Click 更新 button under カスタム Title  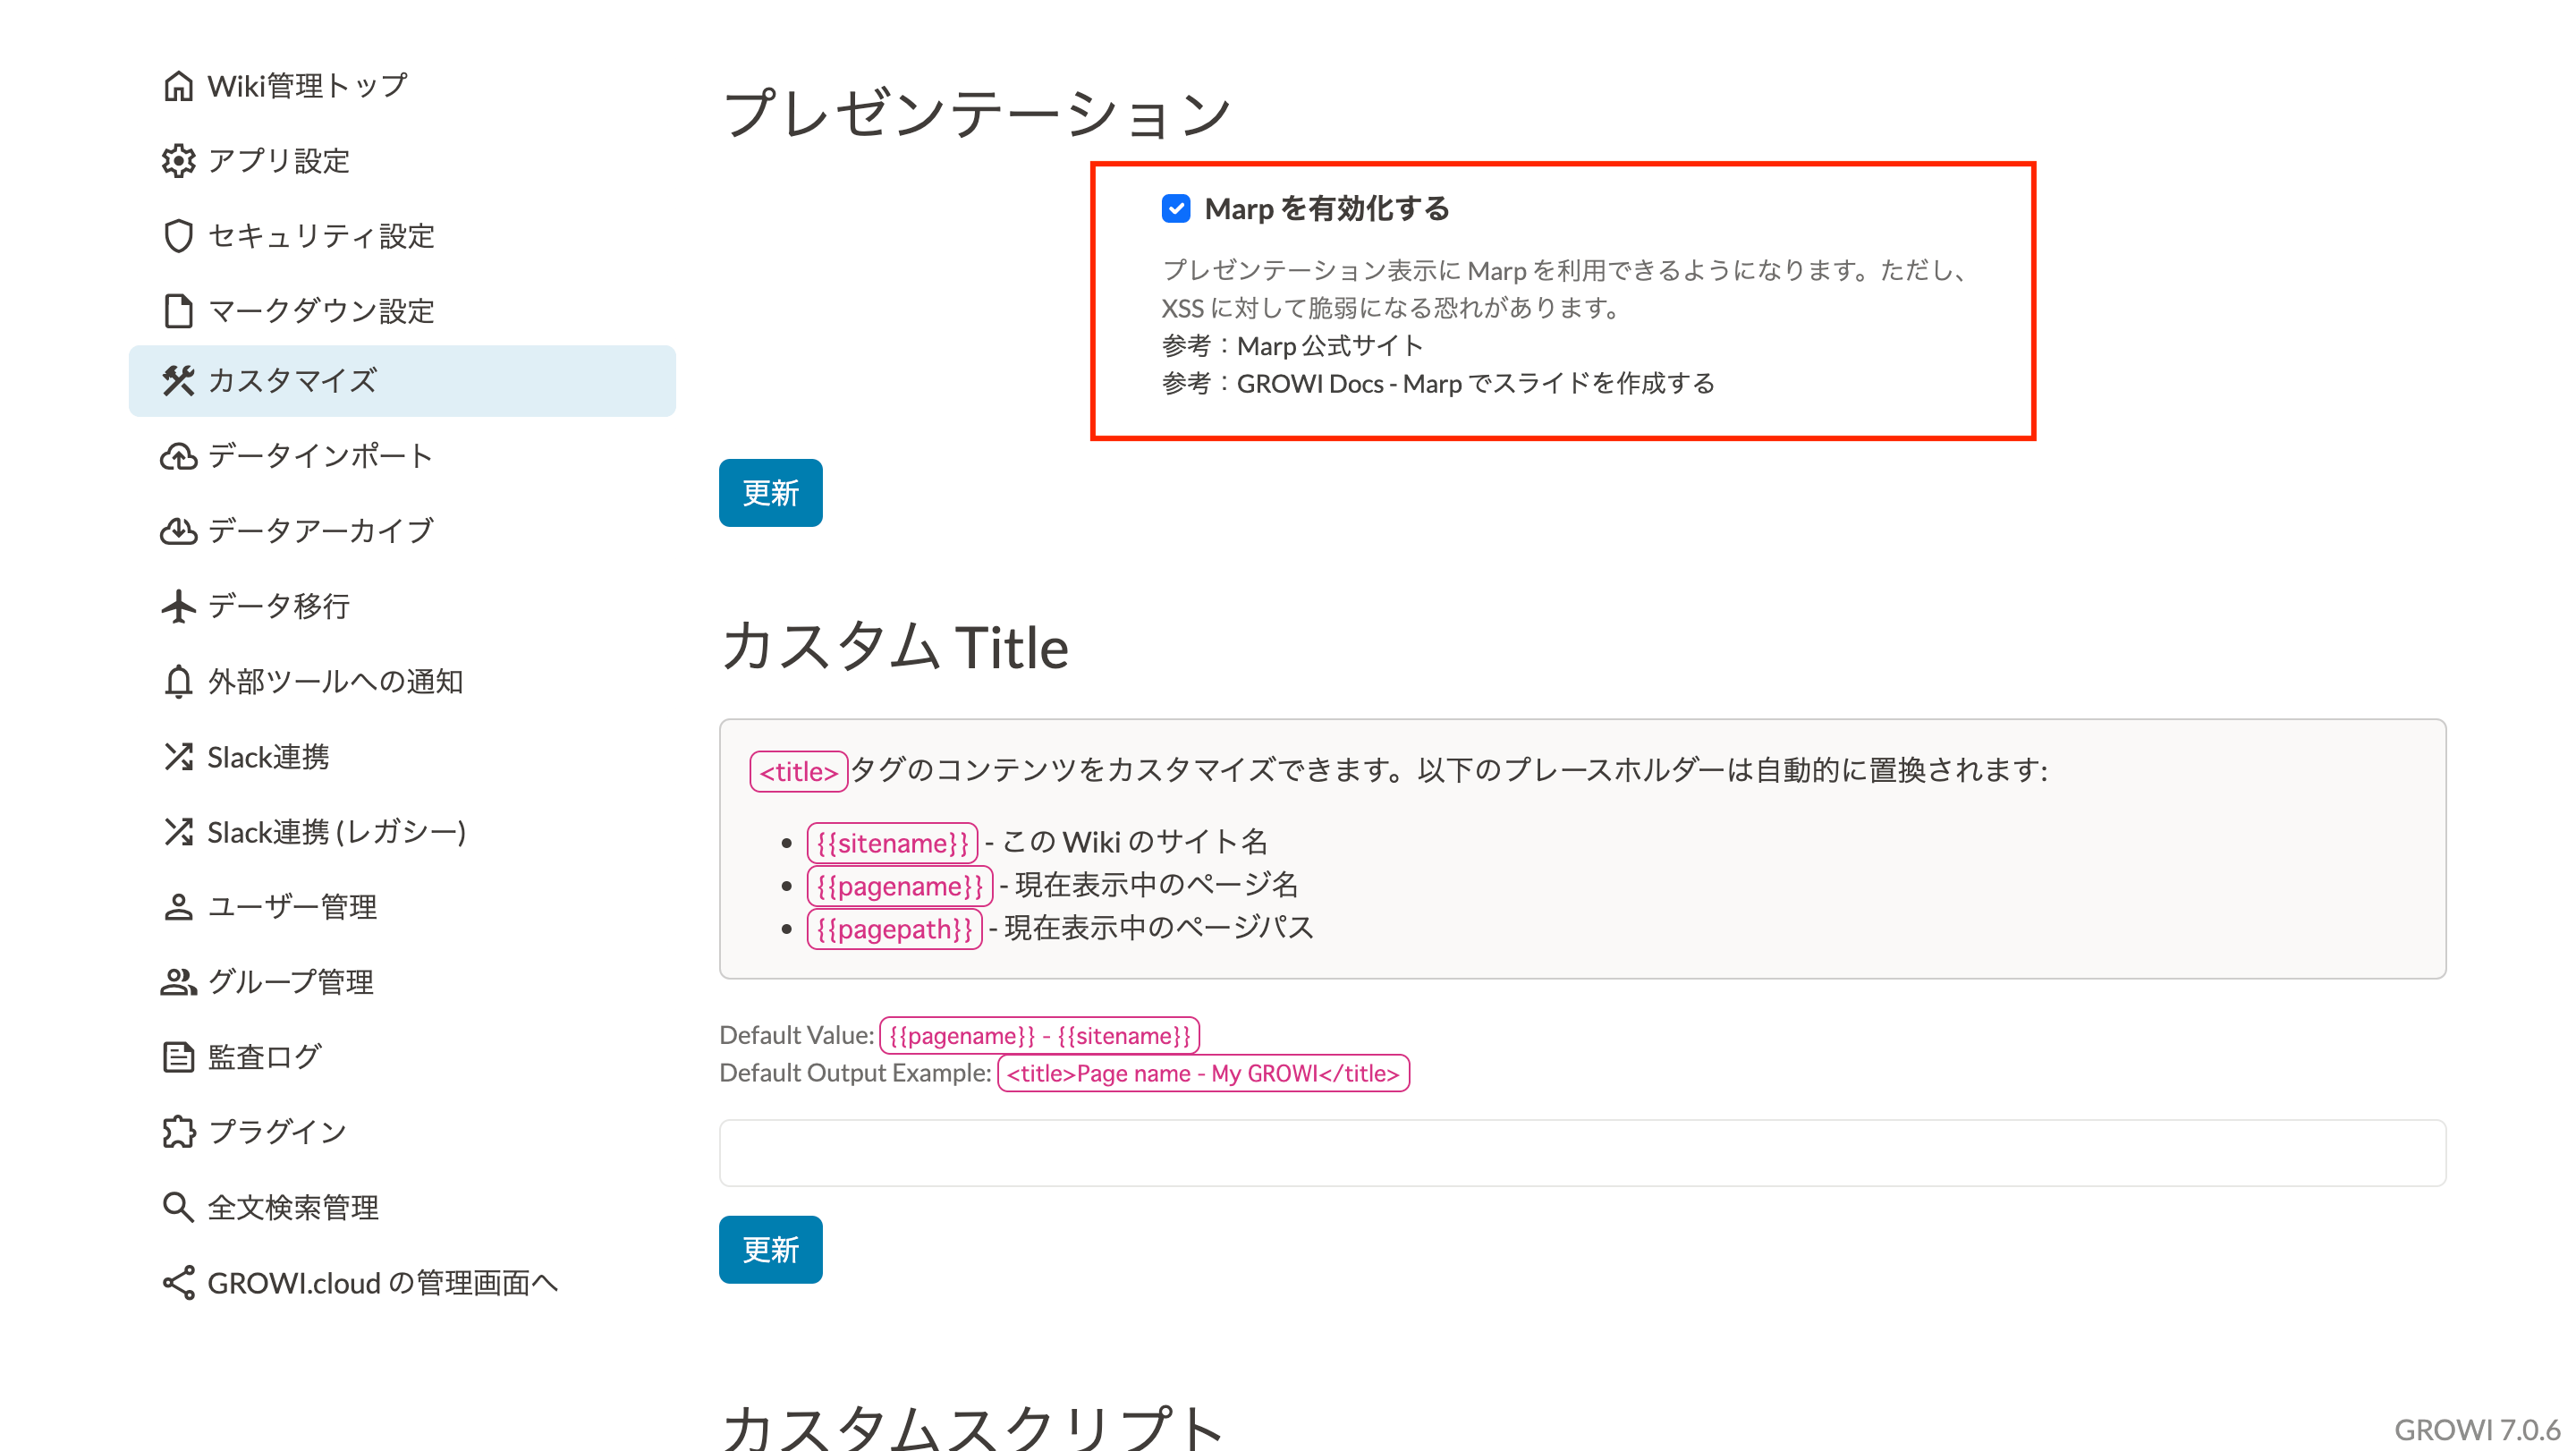click(770, 1250)
